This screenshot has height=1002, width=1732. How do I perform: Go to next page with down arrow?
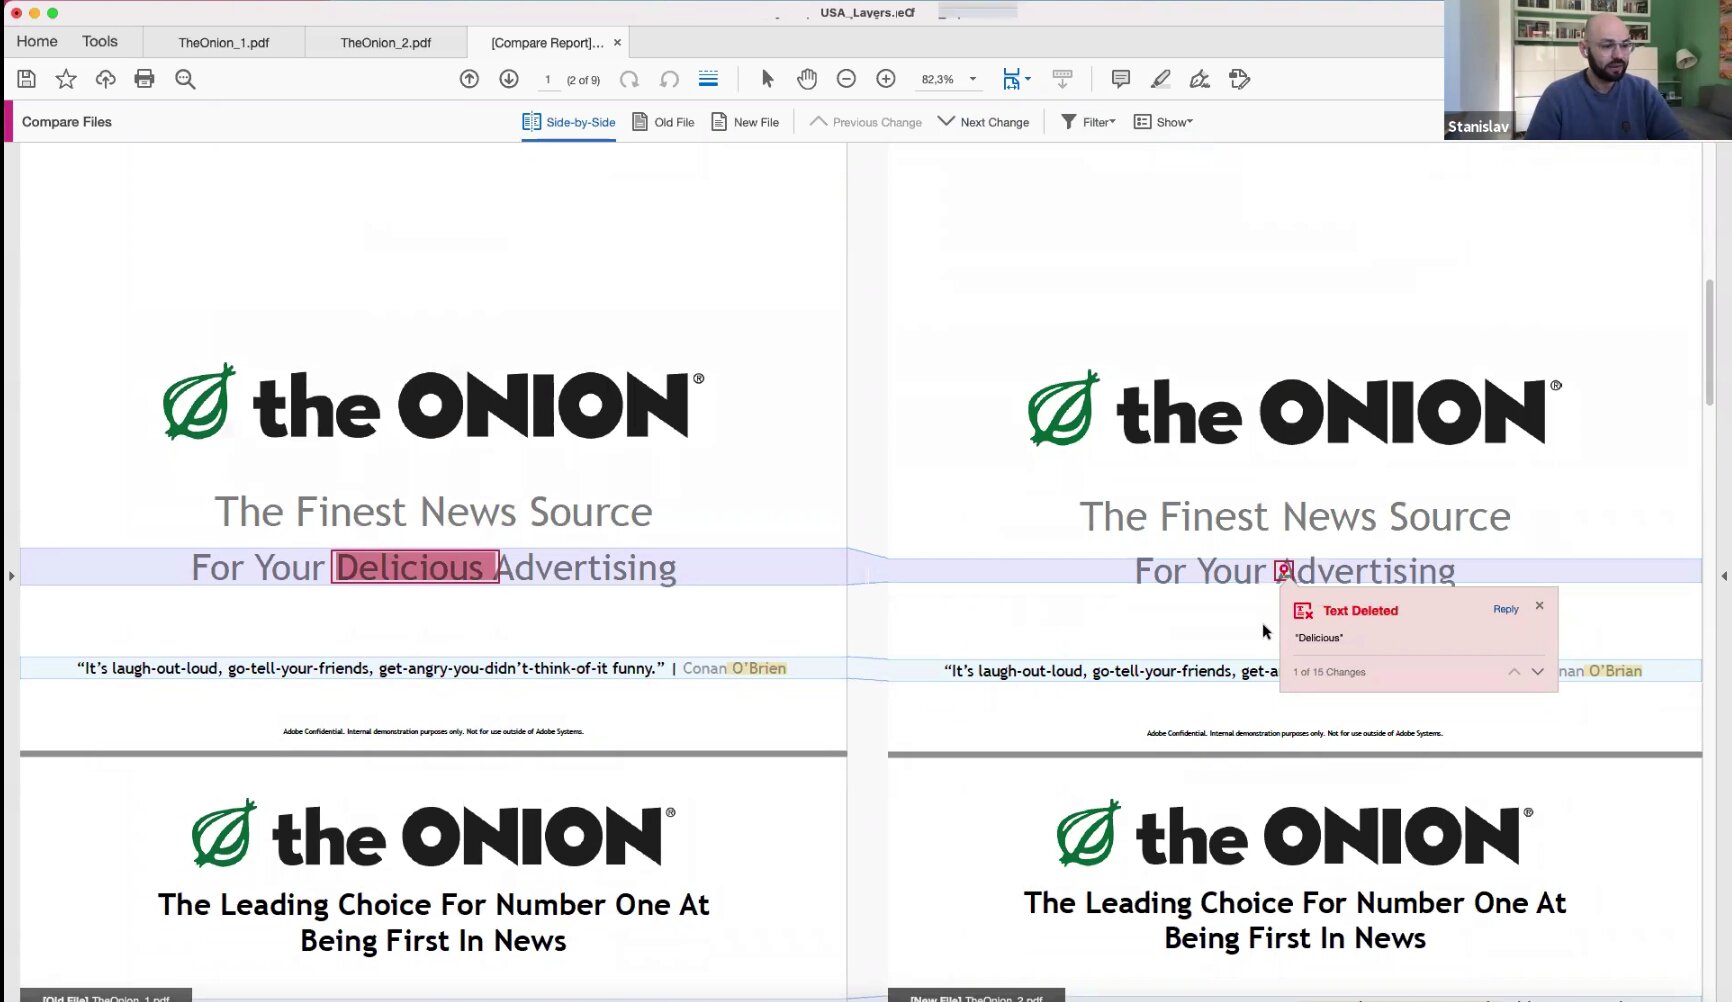tap(509, 79)
